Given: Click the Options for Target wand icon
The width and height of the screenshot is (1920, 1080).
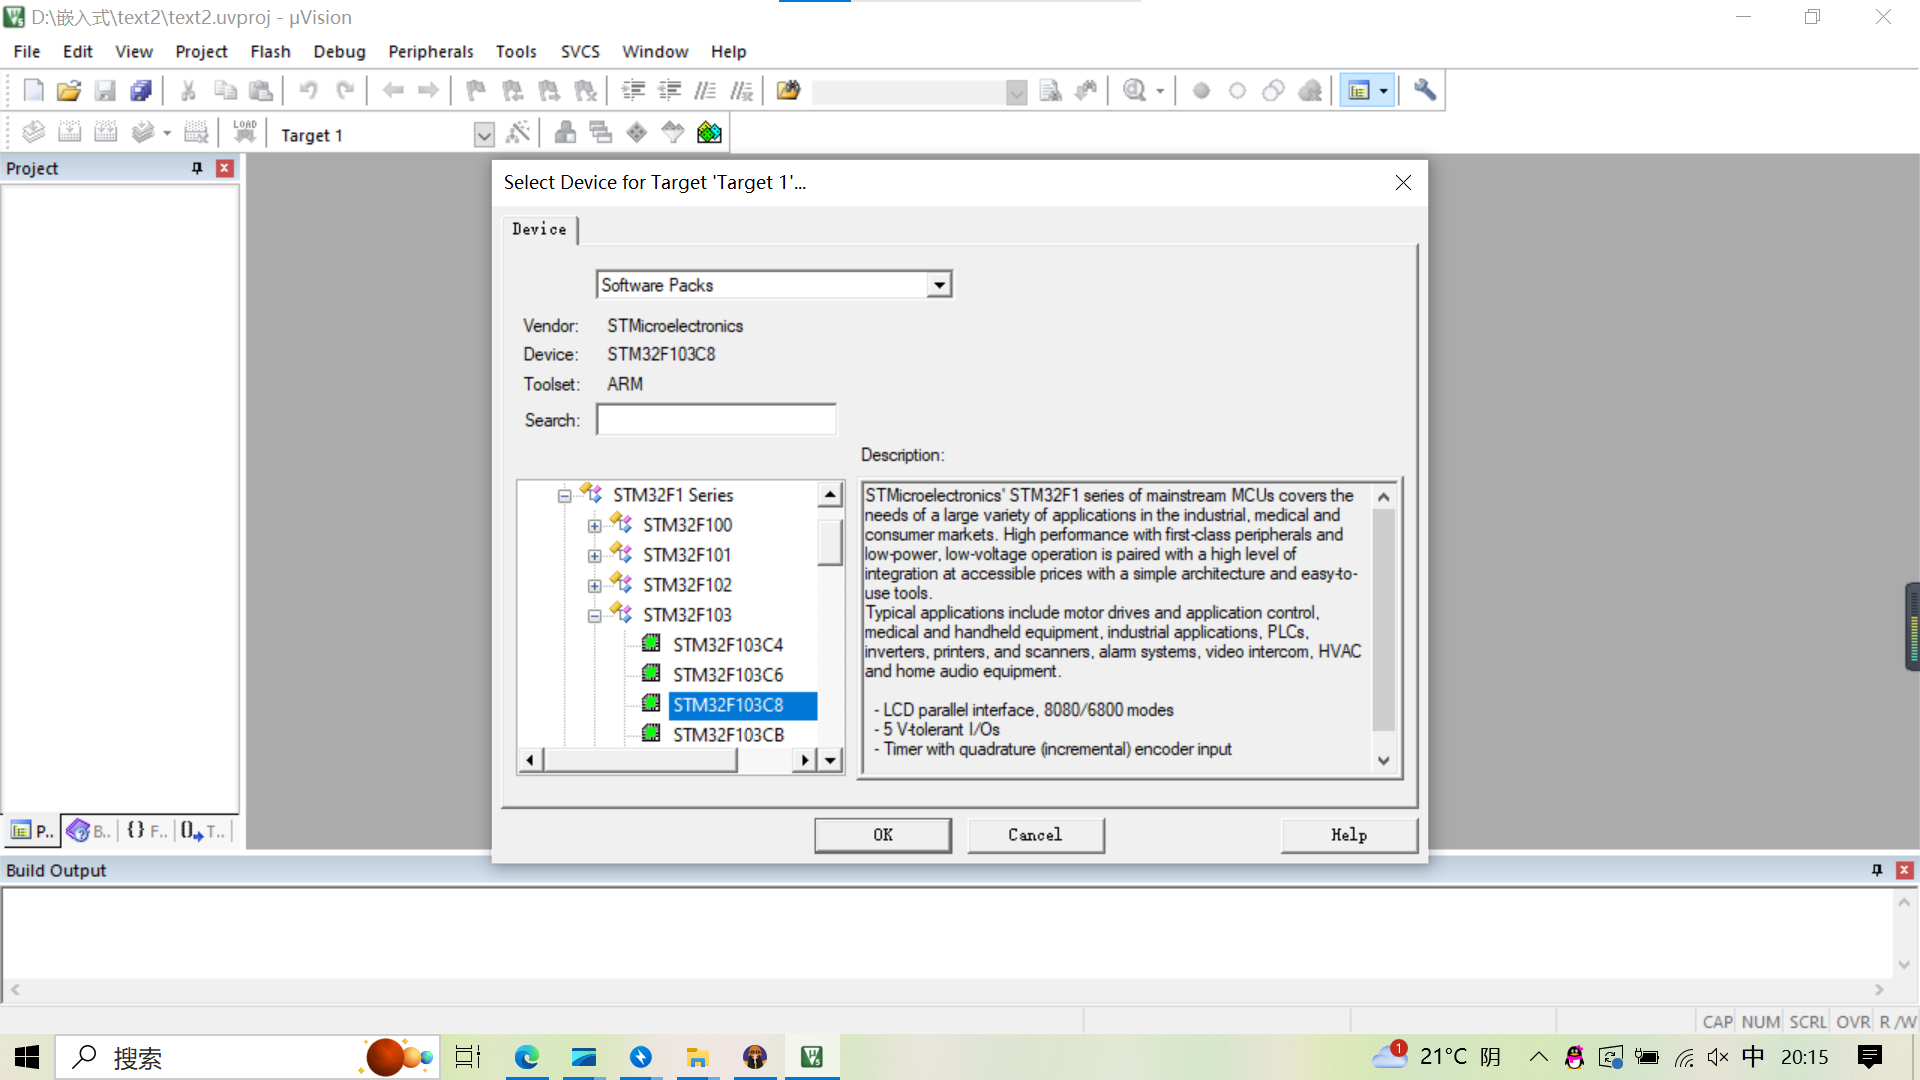Looking at the screenshot, I should pos(518,132).
